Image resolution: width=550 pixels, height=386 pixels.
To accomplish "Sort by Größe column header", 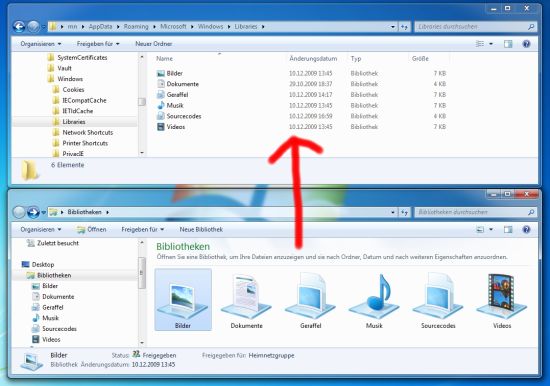I will click(x=420, y=59).
